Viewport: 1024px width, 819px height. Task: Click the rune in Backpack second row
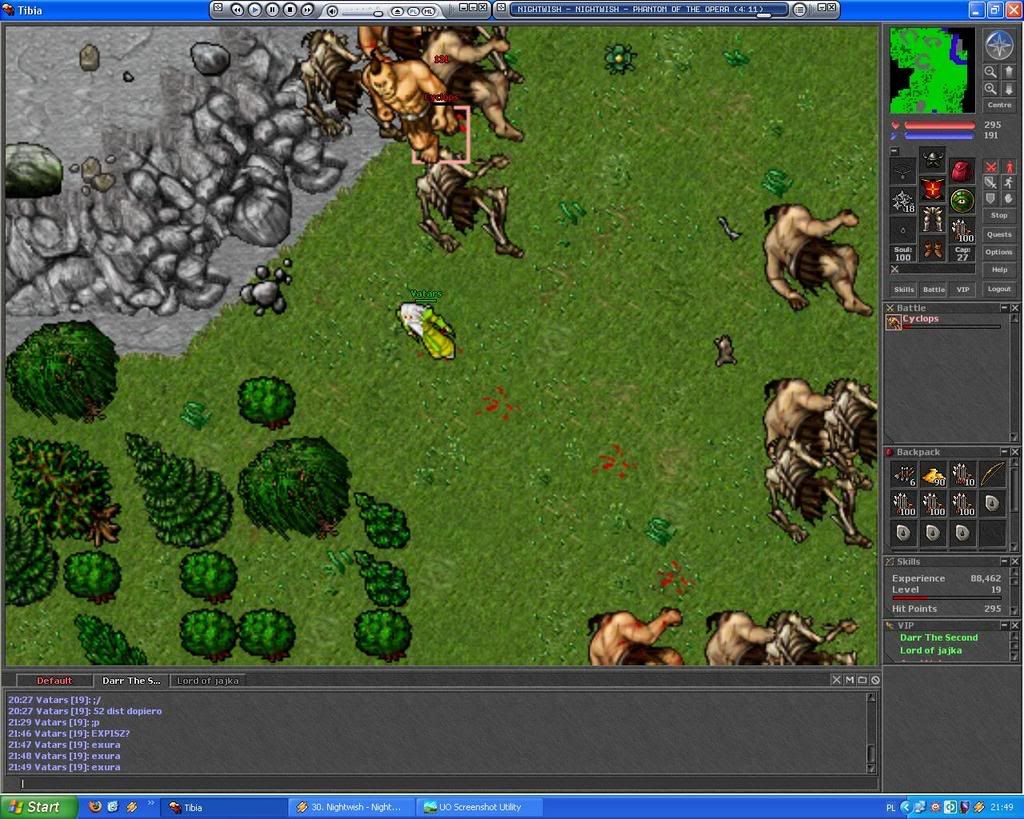coord(992,504)
